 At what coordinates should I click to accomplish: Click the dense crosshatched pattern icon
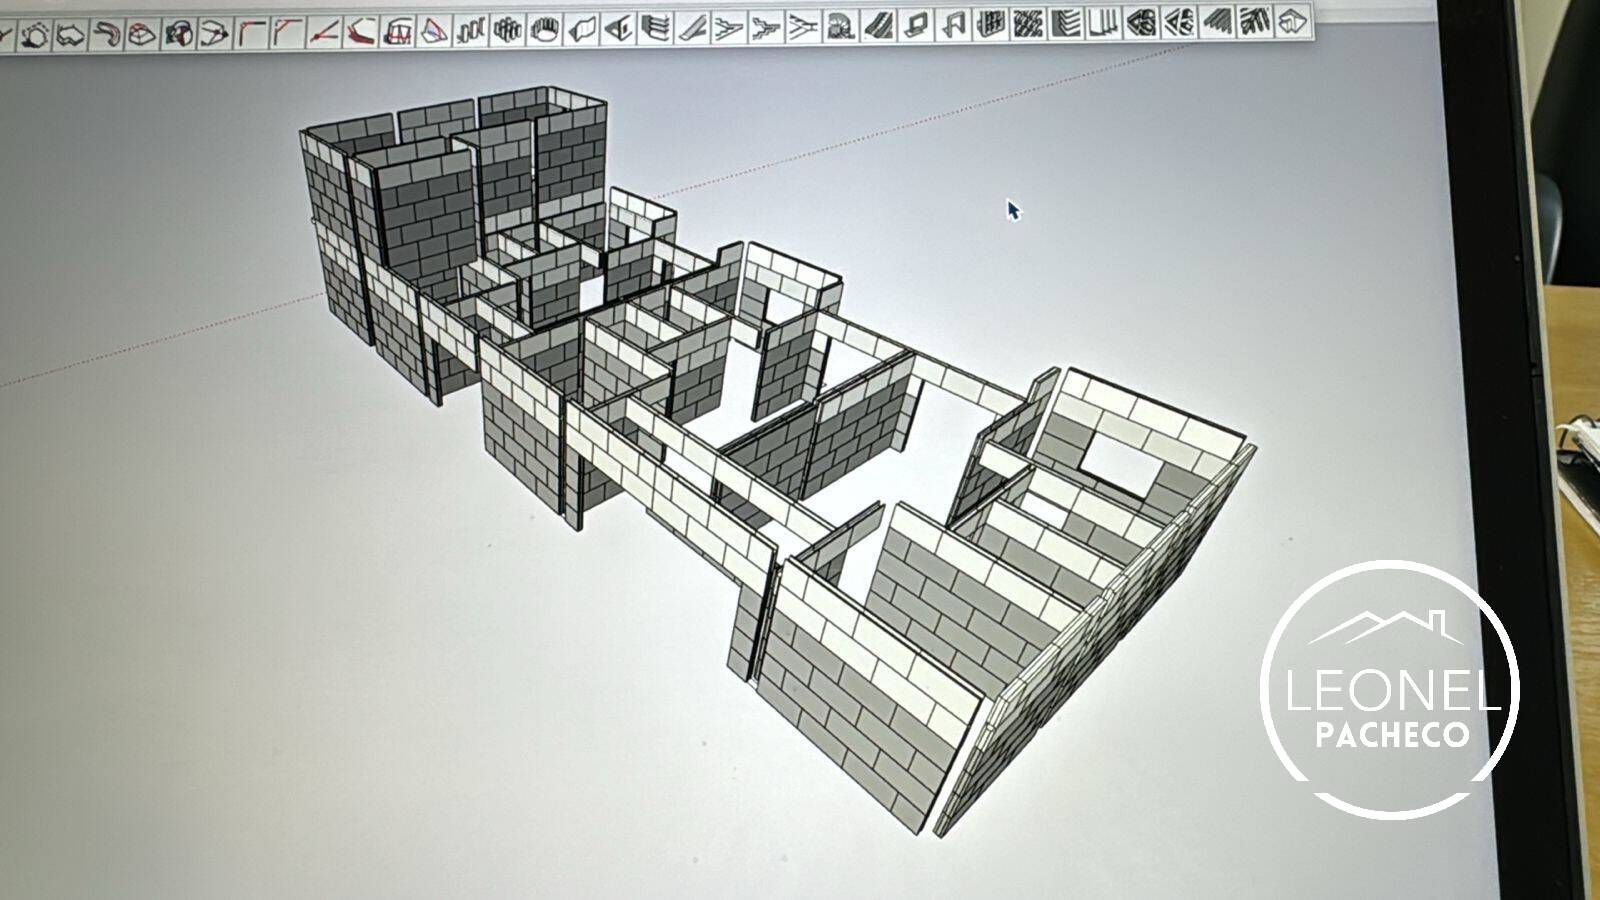(1028, 23)
